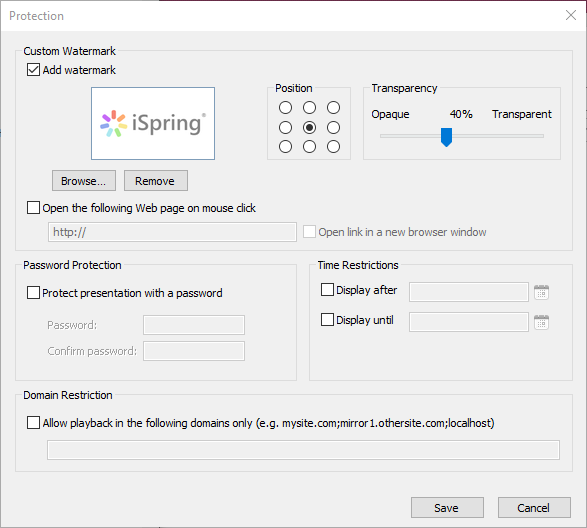Uncheck the Add watermark checkbox

(33, 70)
